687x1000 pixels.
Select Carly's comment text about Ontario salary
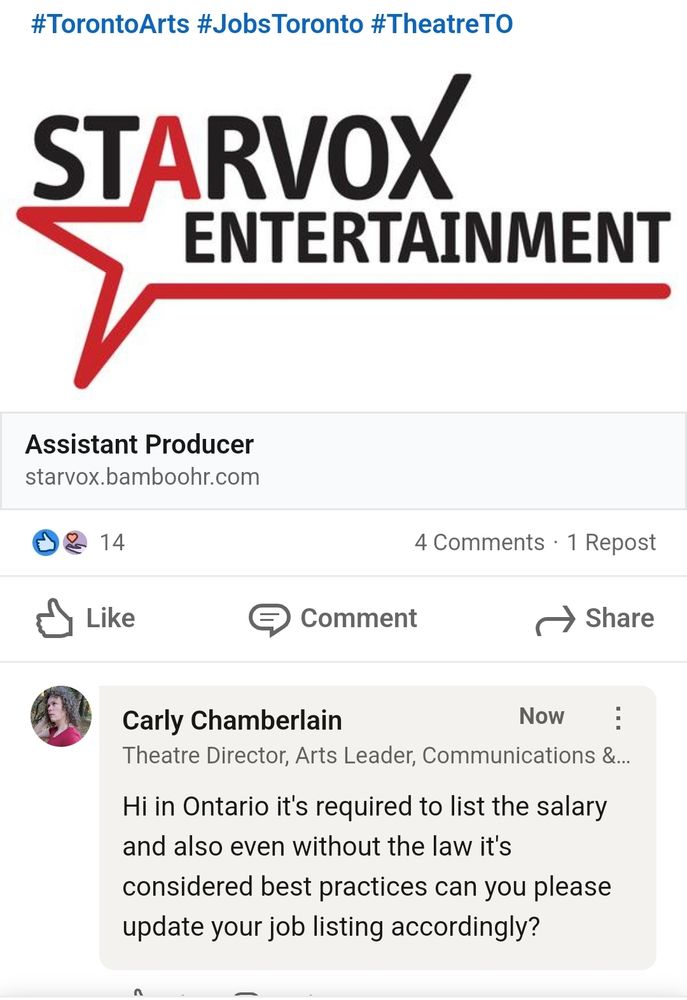click(367, 866)
